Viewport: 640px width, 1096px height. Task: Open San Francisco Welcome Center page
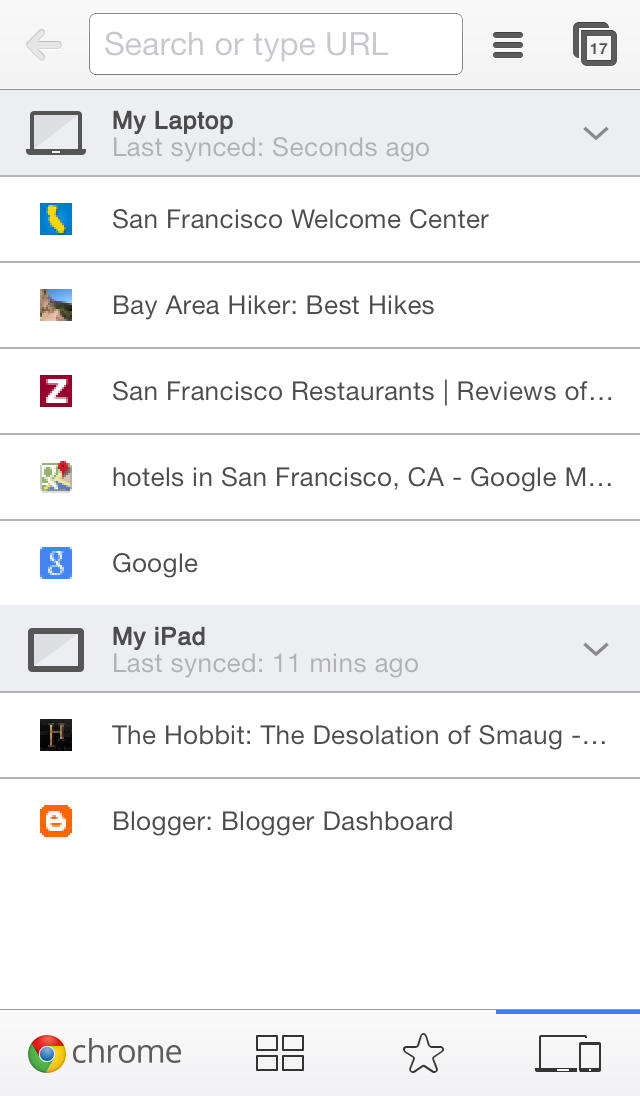[x=300, y=219]
